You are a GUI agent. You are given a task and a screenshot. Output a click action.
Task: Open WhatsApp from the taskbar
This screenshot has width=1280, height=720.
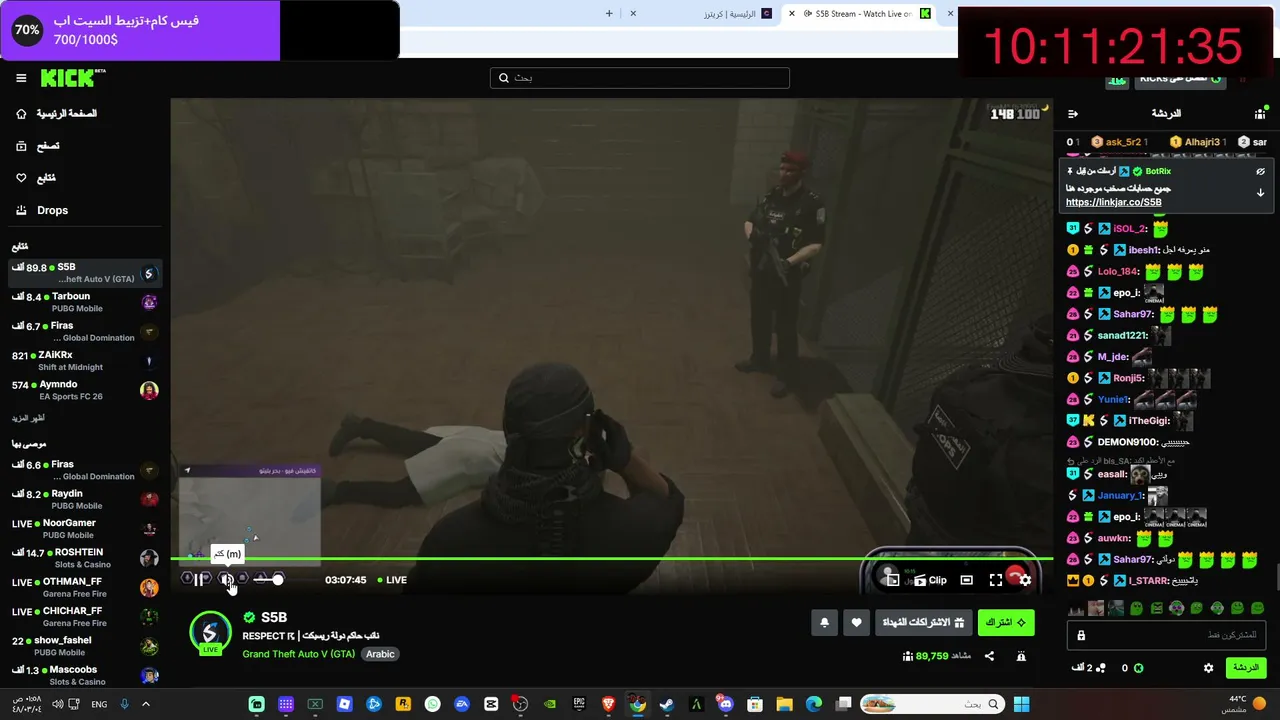pyautogui.click(x=432, y=704)
